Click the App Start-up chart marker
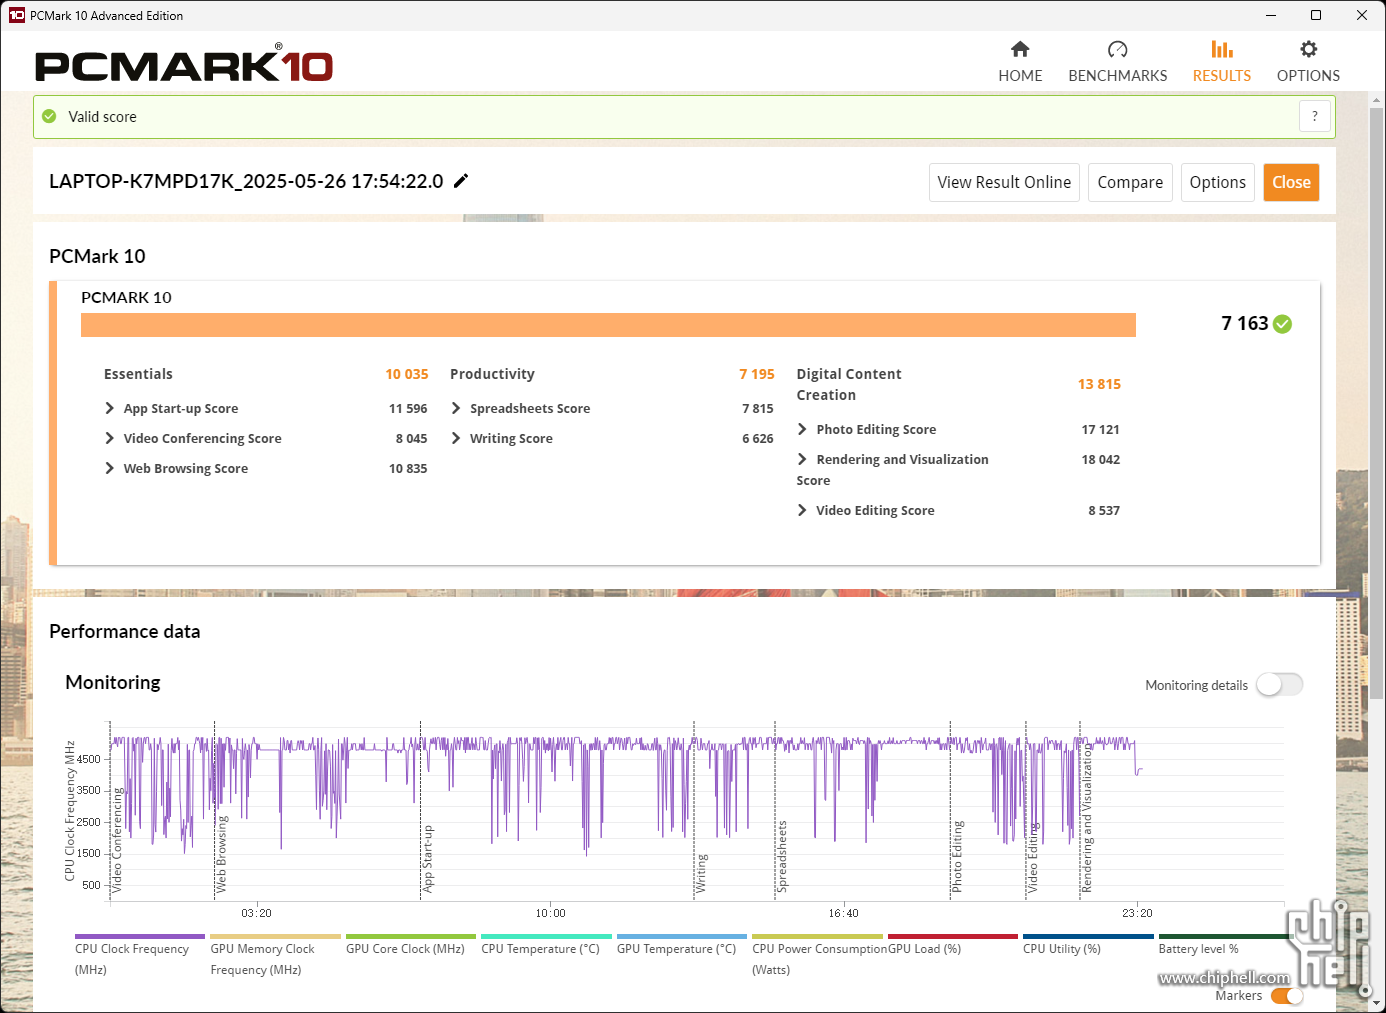 pos(428,858)
